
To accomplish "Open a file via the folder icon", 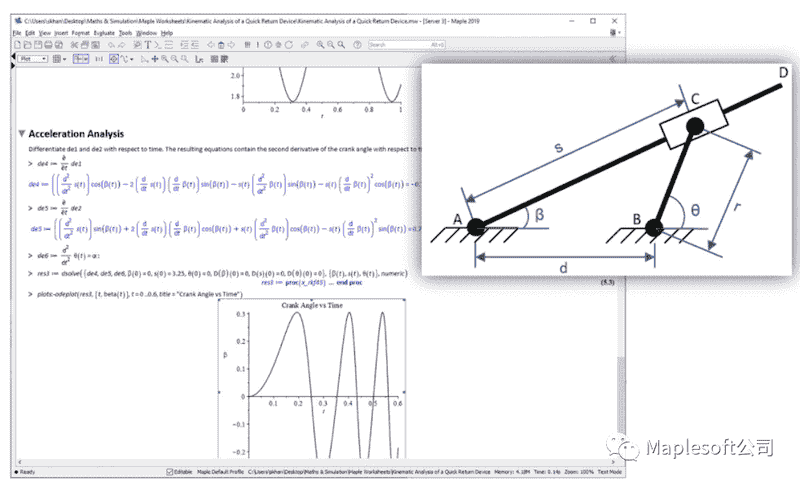I will click(x=28, y=45).
